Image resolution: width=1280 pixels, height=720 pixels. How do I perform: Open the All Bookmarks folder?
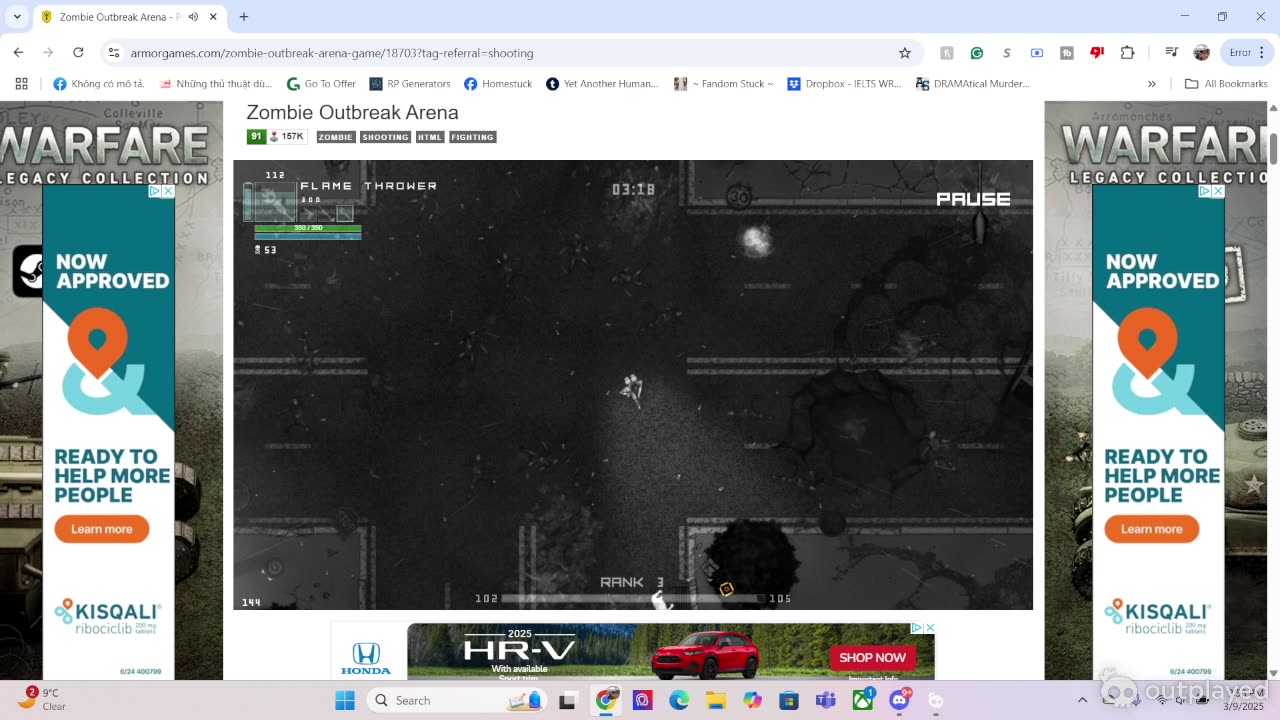pyautogui.click(x=1225, y=84)
